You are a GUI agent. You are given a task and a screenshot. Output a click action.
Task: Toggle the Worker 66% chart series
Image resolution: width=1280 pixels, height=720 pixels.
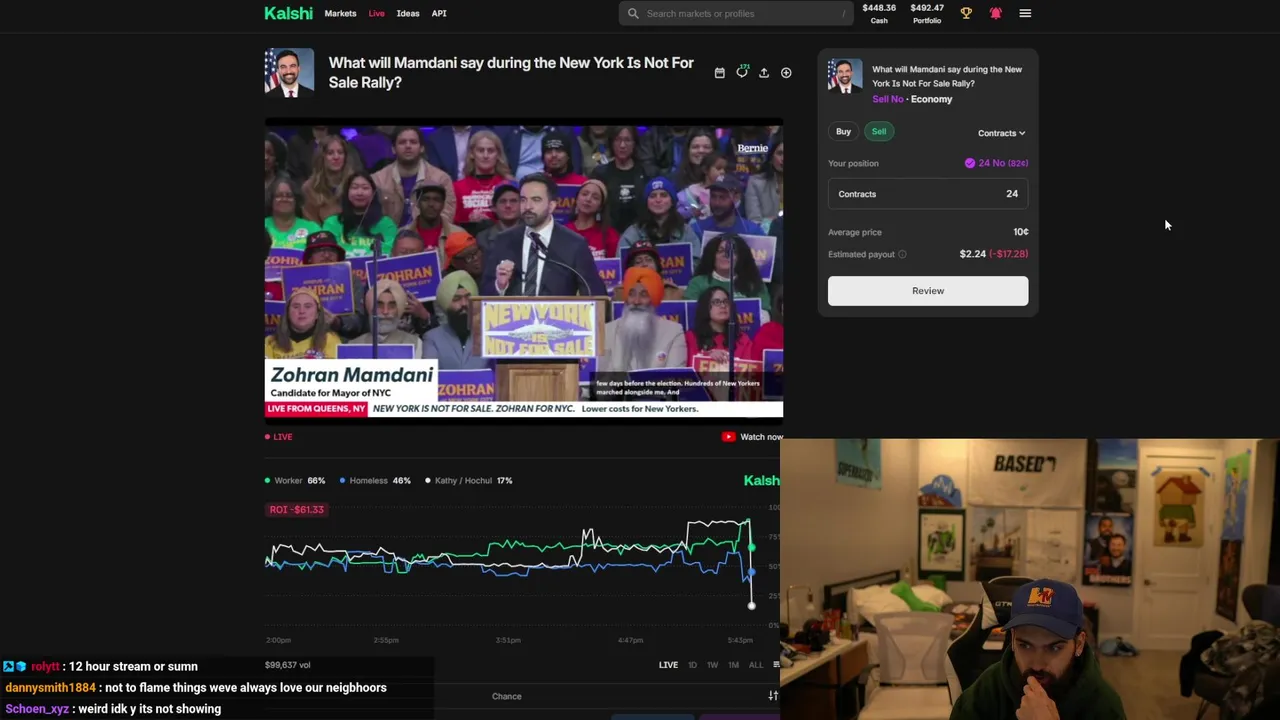click(x=295, y=481)
